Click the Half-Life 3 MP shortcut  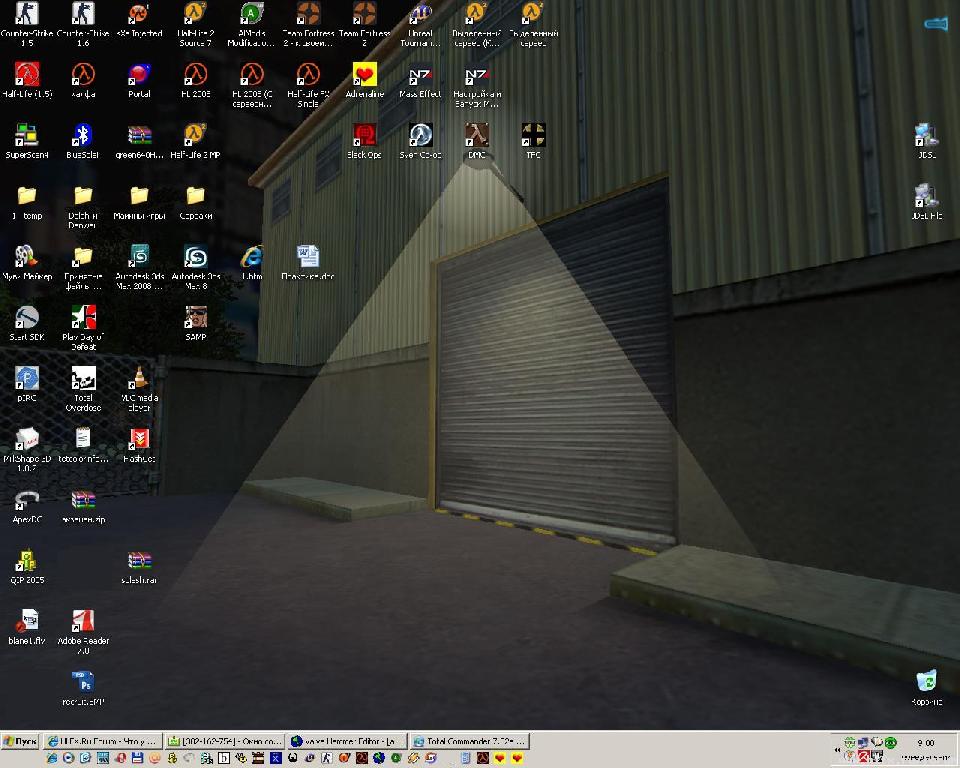point(195,141)
